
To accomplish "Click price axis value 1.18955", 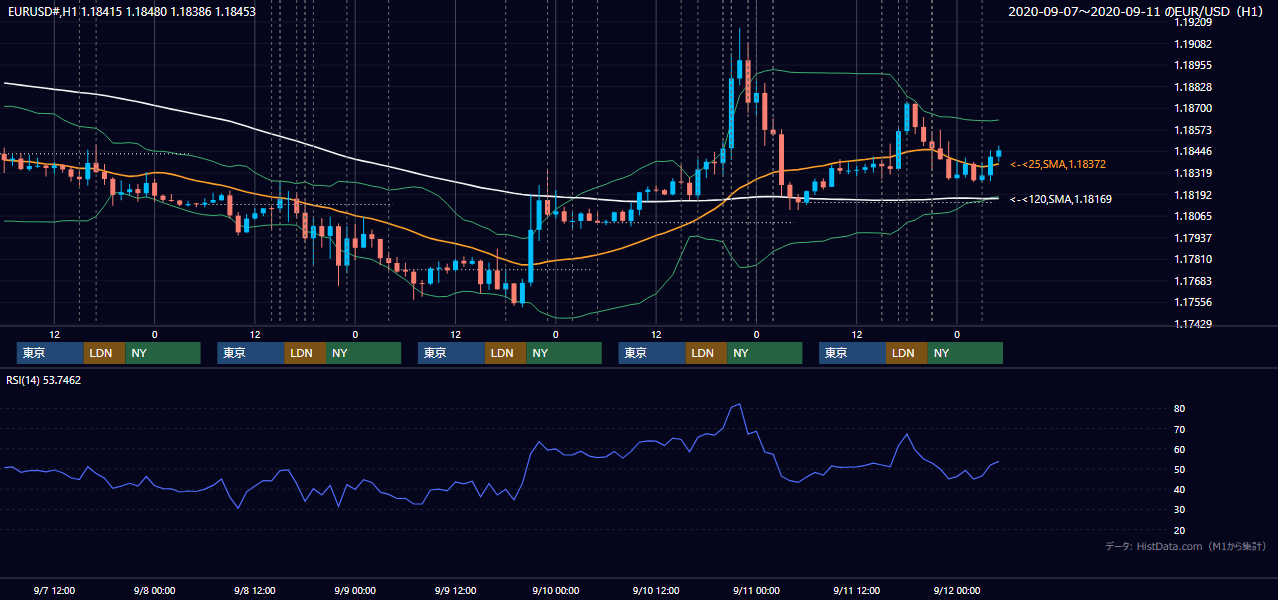I will click(1192, 65).
